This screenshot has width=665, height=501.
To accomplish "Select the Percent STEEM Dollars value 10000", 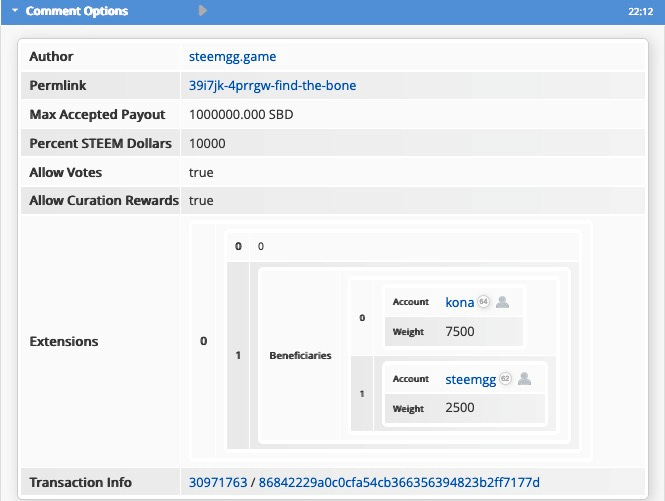I will pyautogui.click(x=207, y=143).
